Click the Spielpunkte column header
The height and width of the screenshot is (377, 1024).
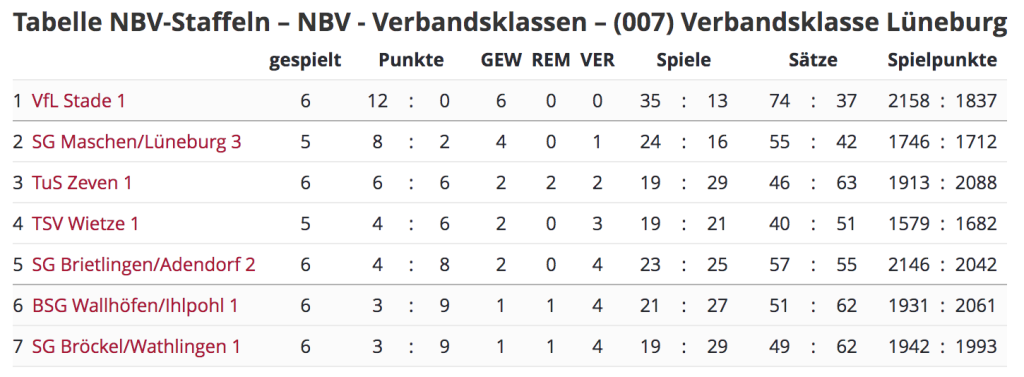click(942, 61)
